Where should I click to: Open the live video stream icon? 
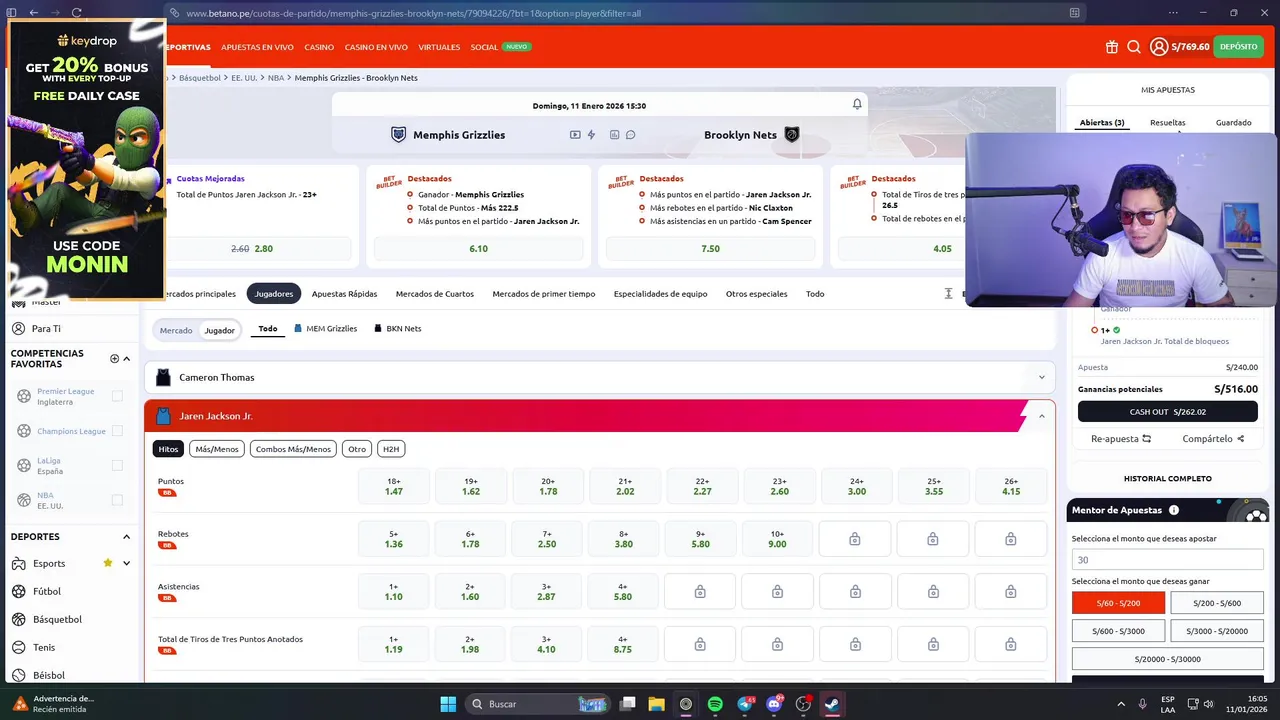575,135
